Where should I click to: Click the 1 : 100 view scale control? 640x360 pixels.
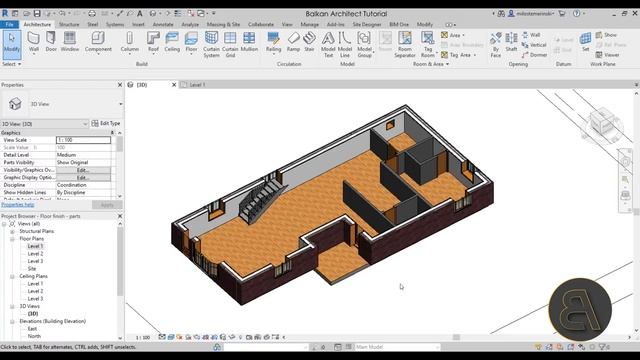click(x=143, y=338)
